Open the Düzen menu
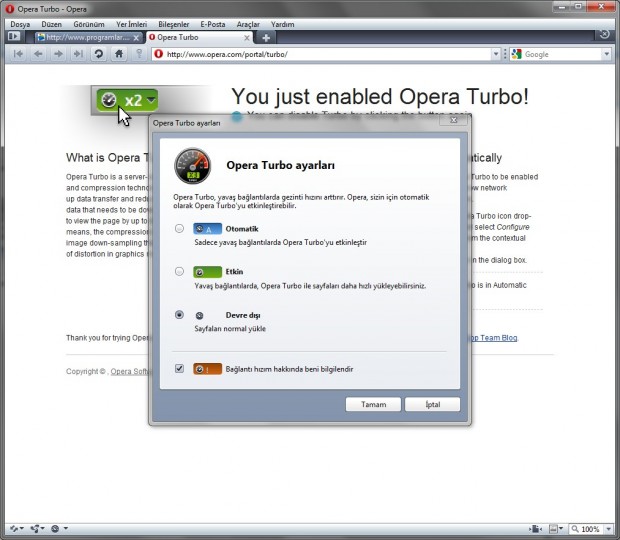Viewport: 620px width, 540px height. [x=52, y=25]
